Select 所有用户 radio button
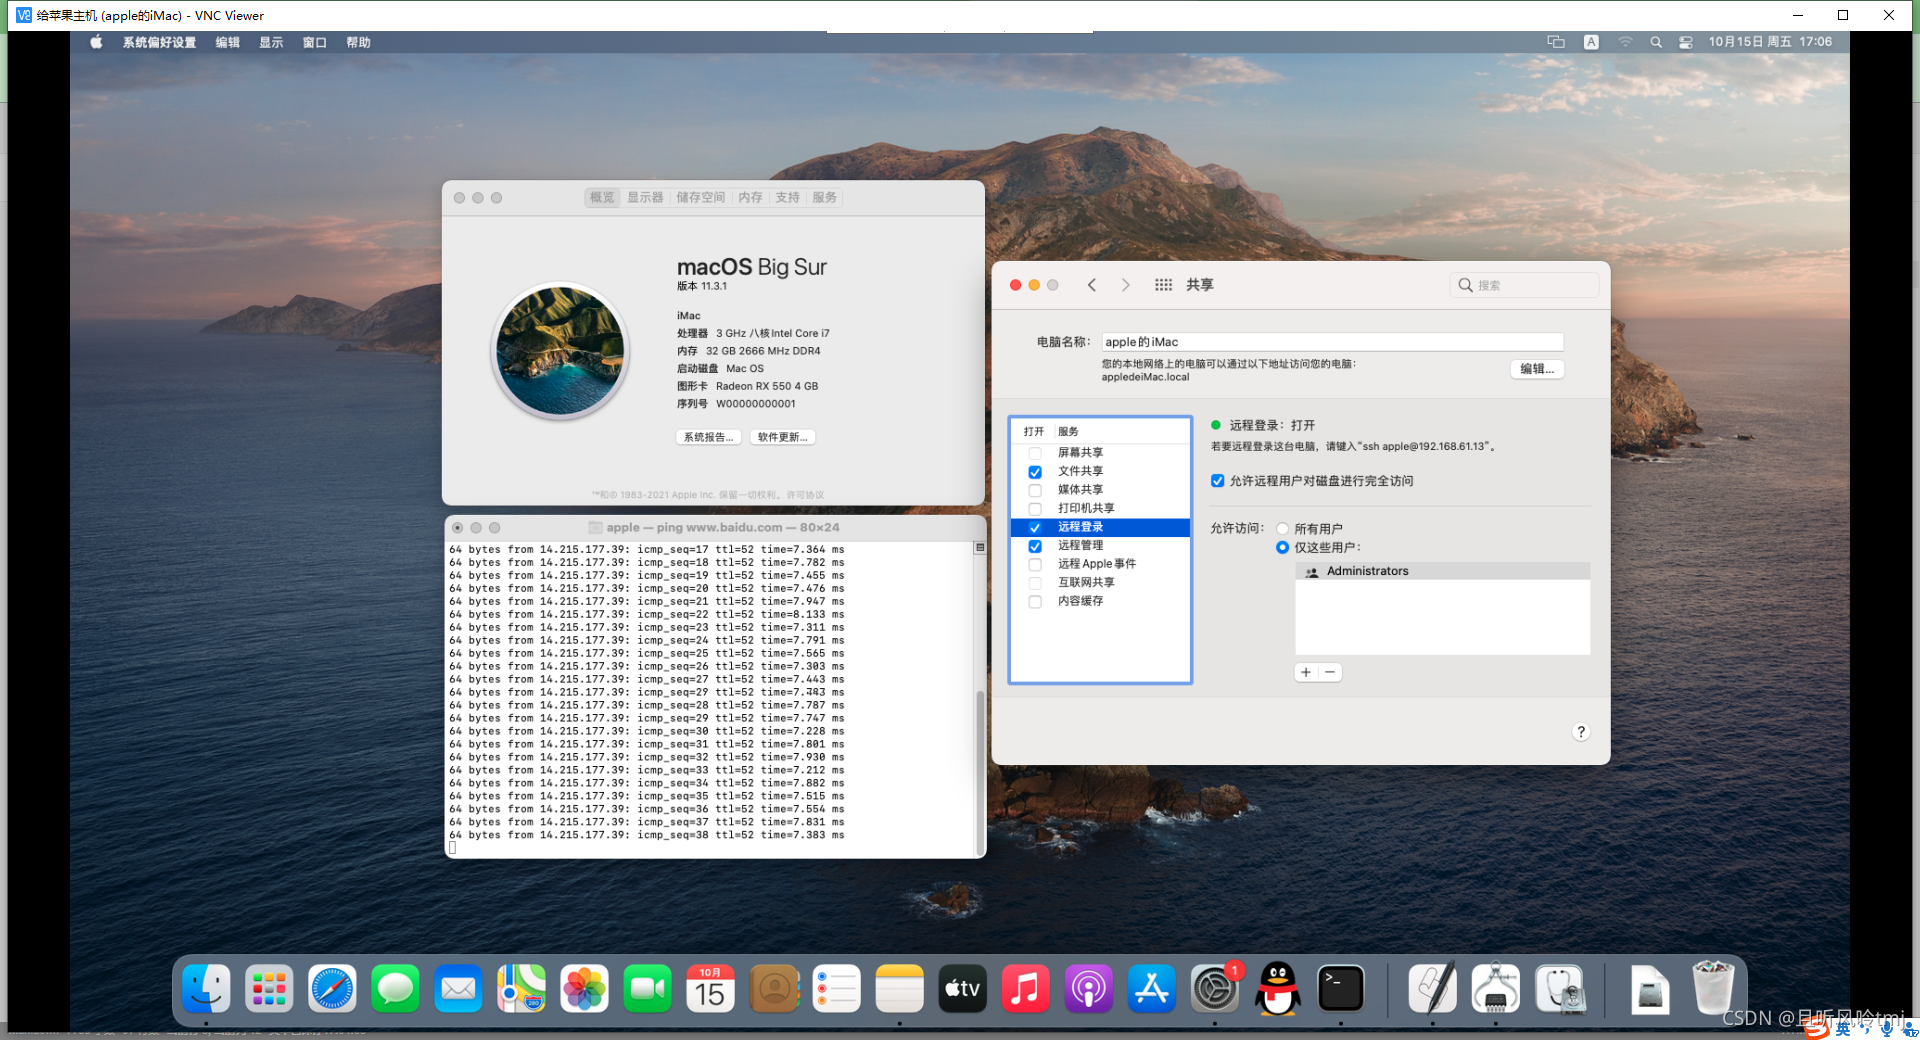This screenshot has width=1920, height=1040. pos(1282,529)
